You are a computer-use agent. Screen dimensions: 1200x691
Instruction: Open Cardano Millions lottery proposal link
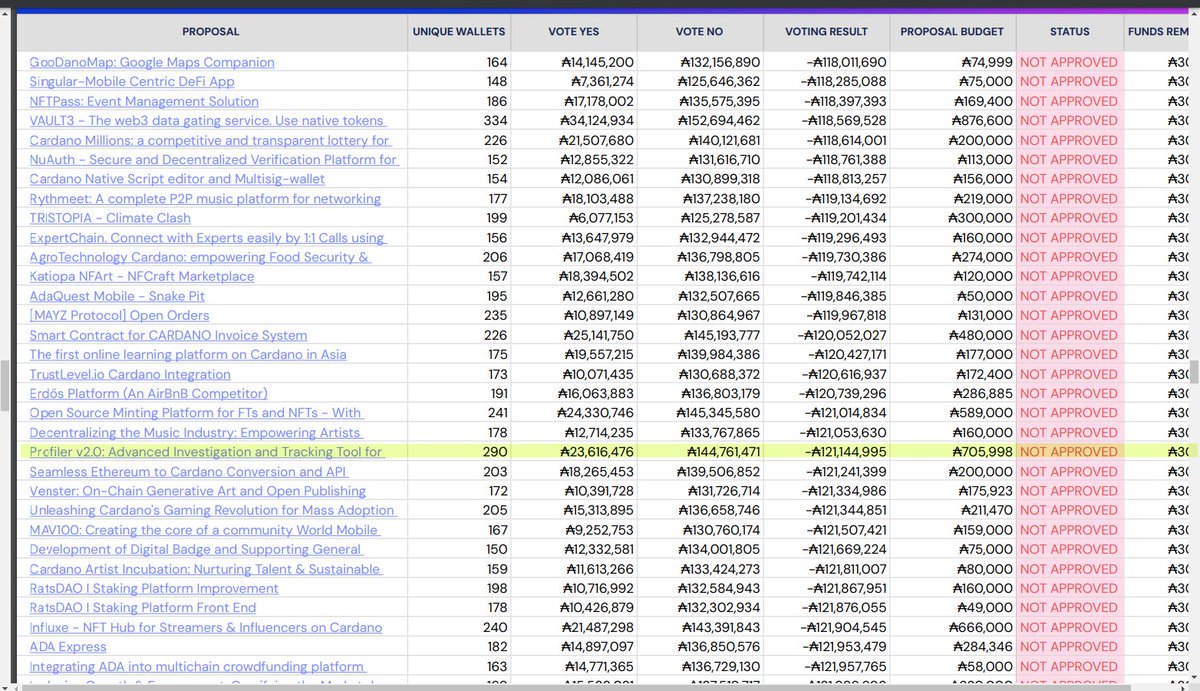(x=210, y=140)
